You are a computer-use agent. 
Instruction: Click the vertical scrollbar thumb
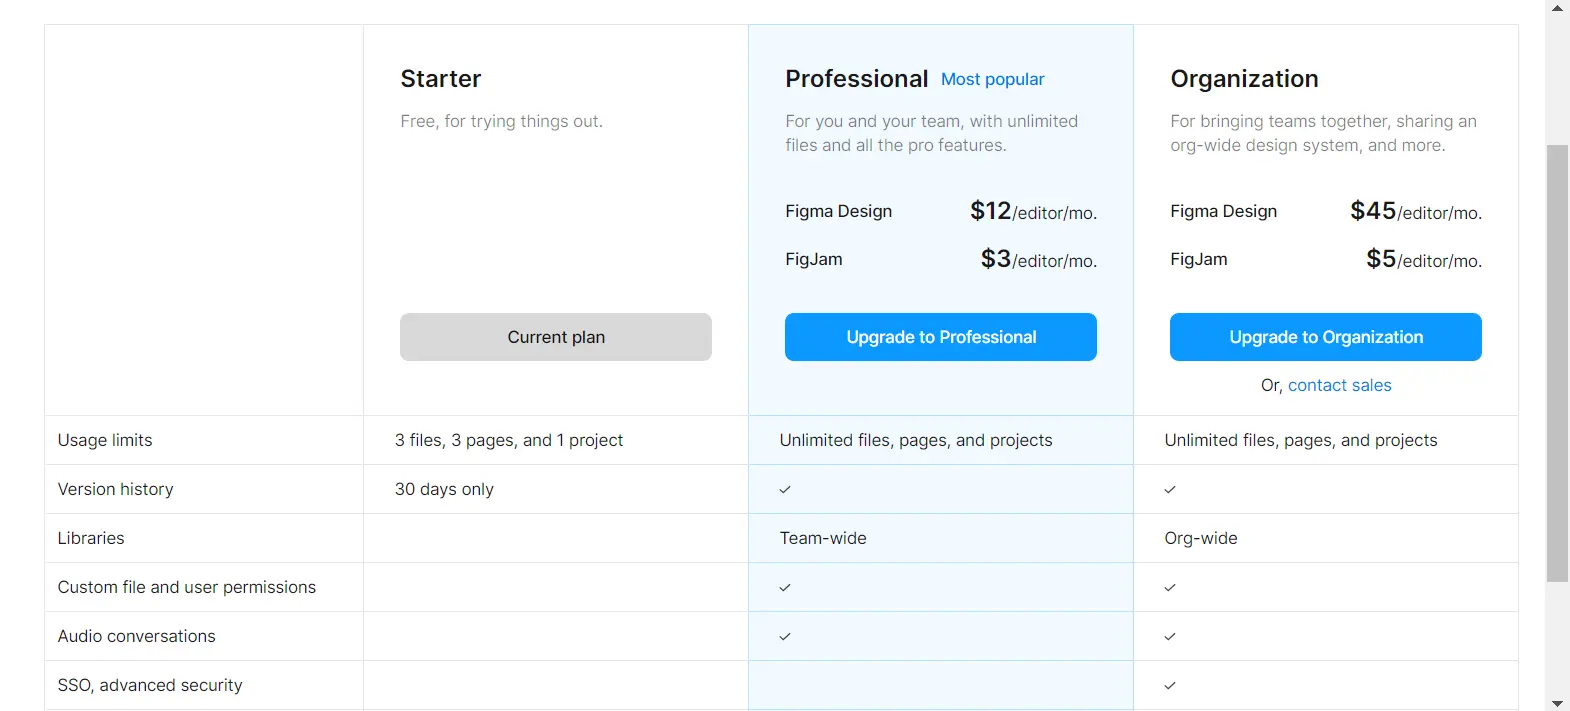pyautogui.click(x=1557, y=360)
